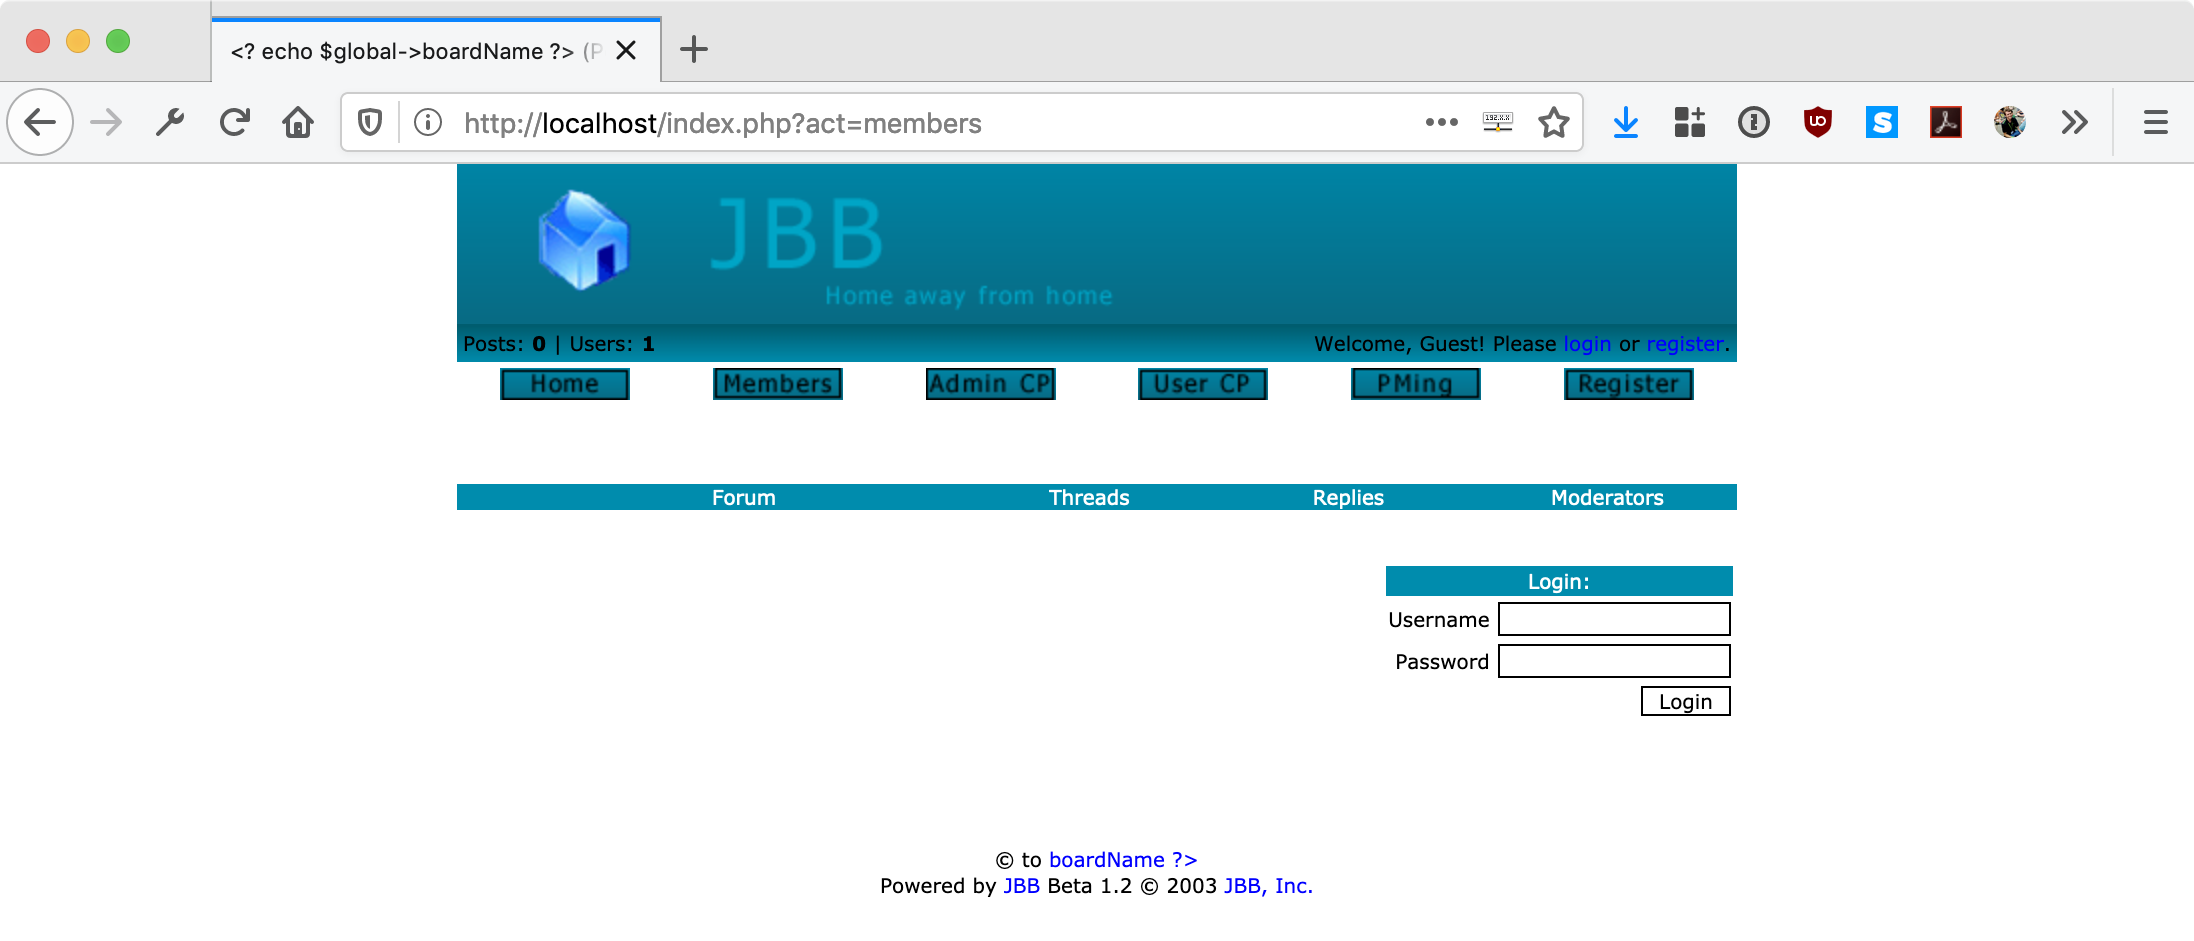Go to the browser home page icon
Image resolution: width=2194 pixels, height=941 pixels.
298,123
